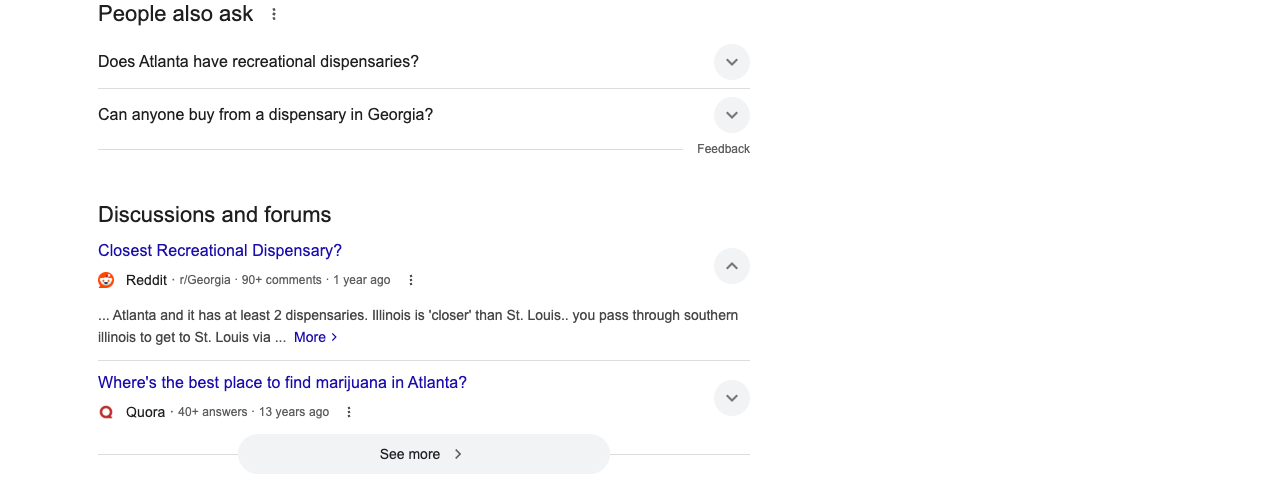Image resolution: width=1280 pixels, height=490 pixels.
Task: Click the See more button
Action: (x=424, y=454)
